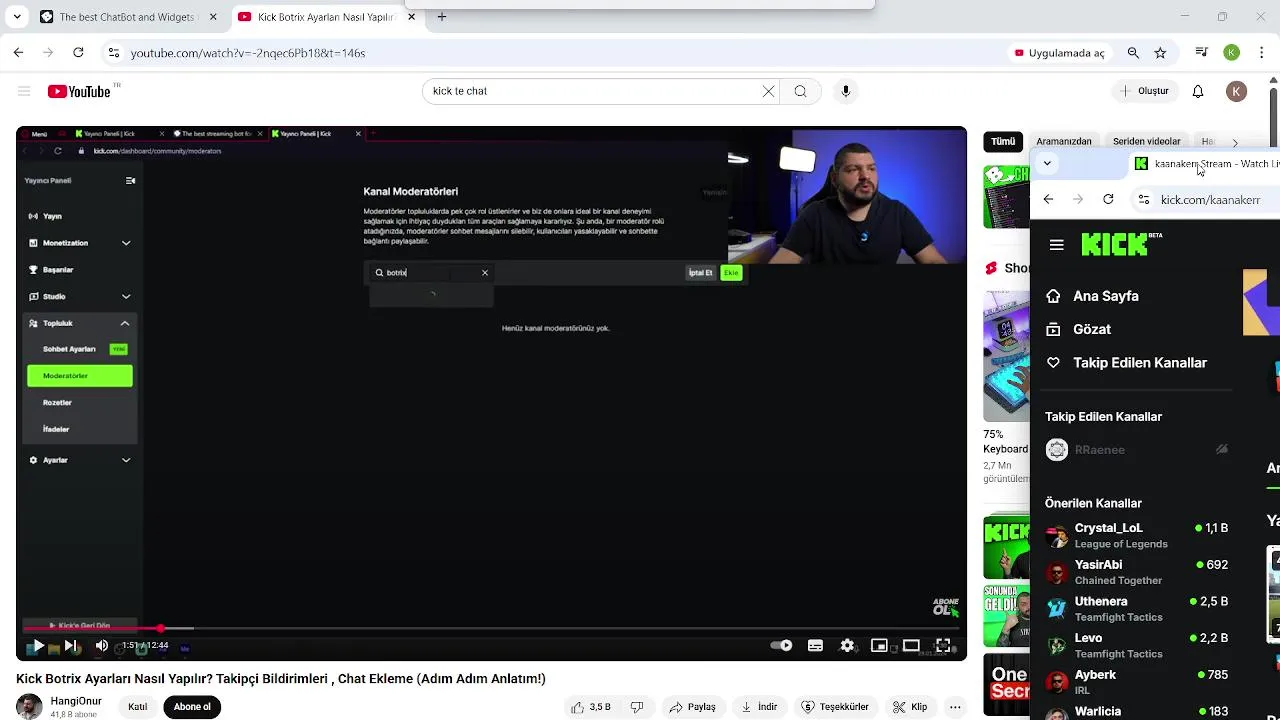Go back in the Kick browser window
This screenshot has height=720, width=1280.
tap(1048, 200)
